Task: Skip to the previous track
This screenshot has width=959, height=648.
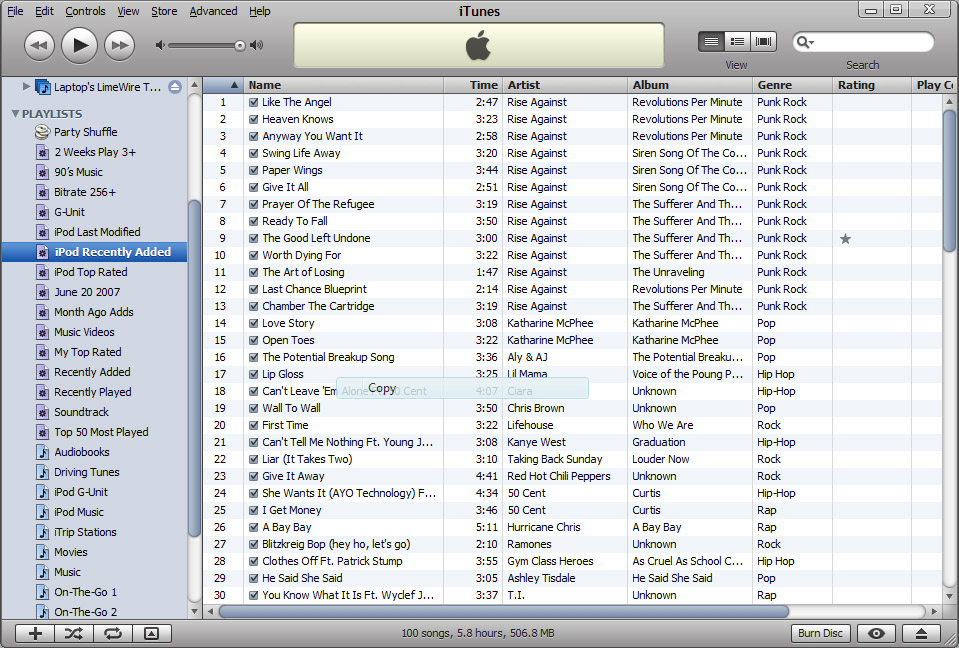Action: pos(39,46)
